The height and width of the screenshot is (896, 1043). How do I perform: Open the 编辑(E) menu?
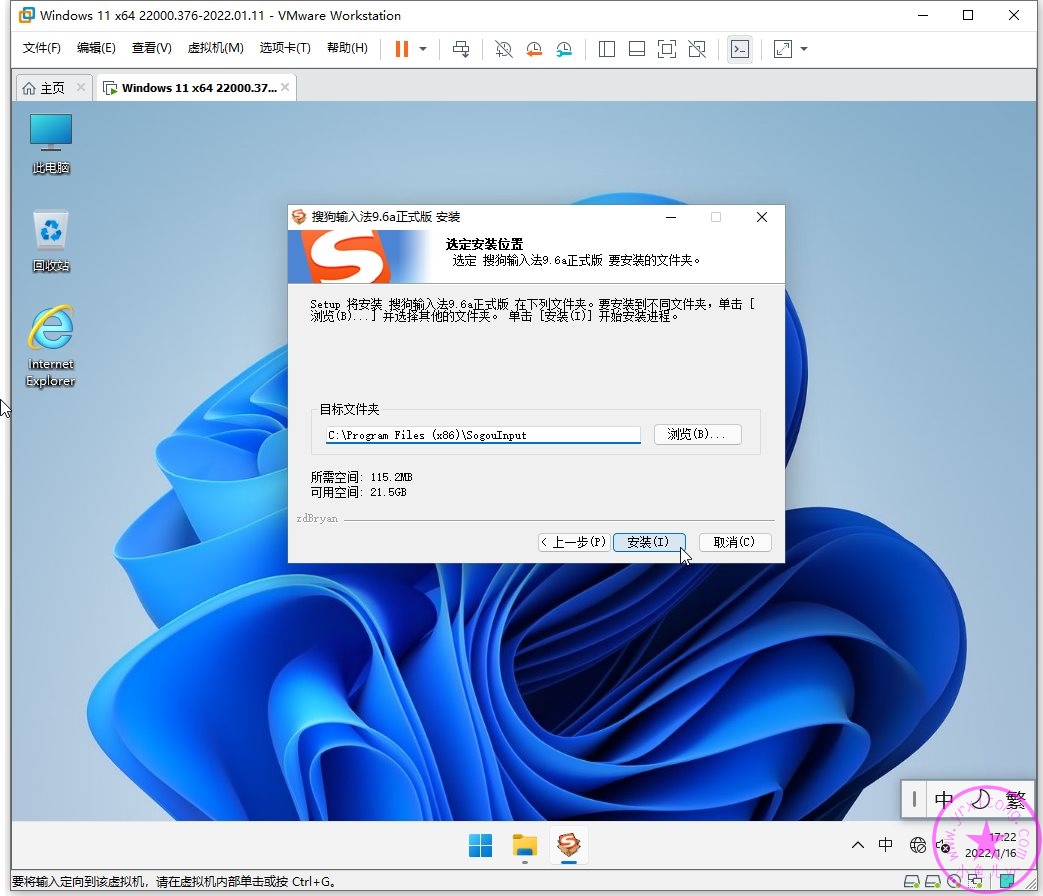(x=96, y=48)
